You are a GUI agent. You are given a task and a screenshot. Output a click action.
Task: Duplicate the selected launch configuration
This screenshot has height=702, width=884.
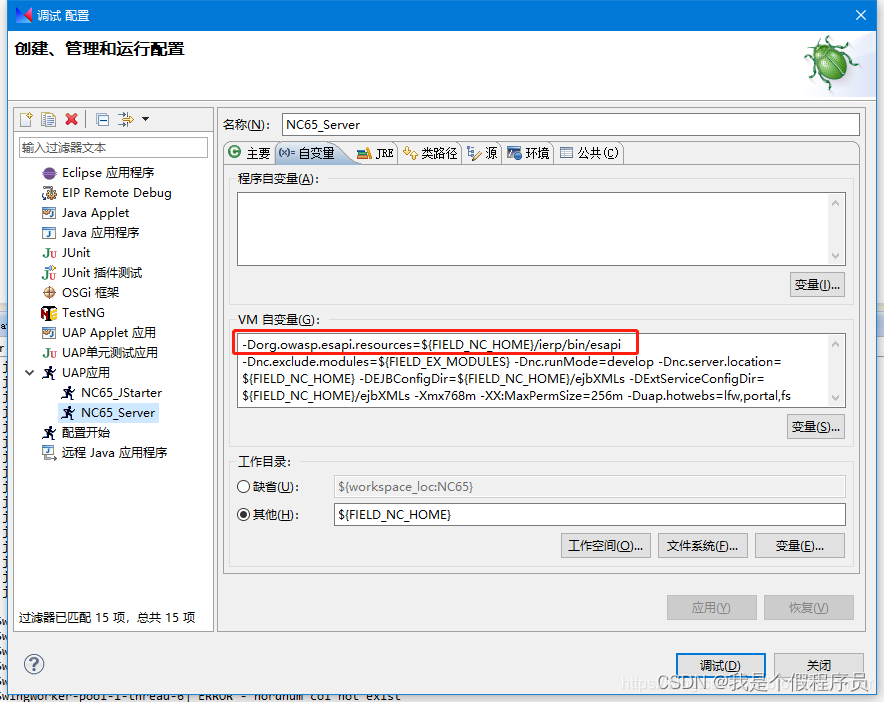coord(48,118)
